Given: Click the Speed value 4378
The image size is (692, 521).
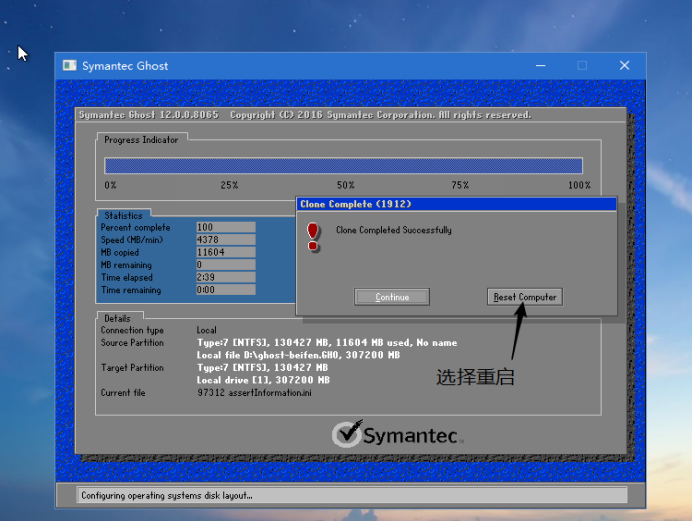Looking at the screenshot, I should (x=226, y=240).
